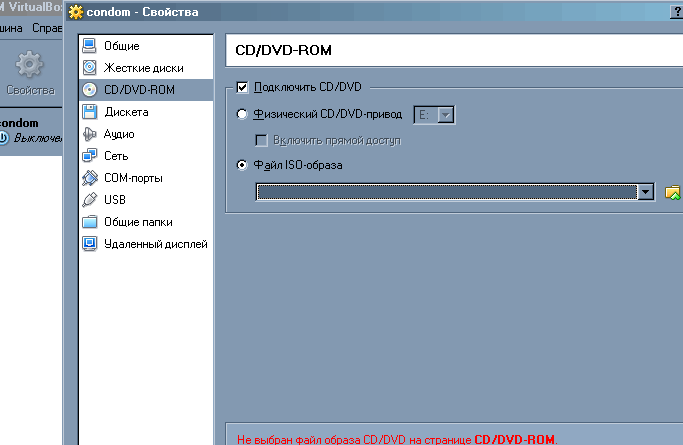Click the red CD/DVD-ROM link in warning
The image size is (683, 445).
514,439
